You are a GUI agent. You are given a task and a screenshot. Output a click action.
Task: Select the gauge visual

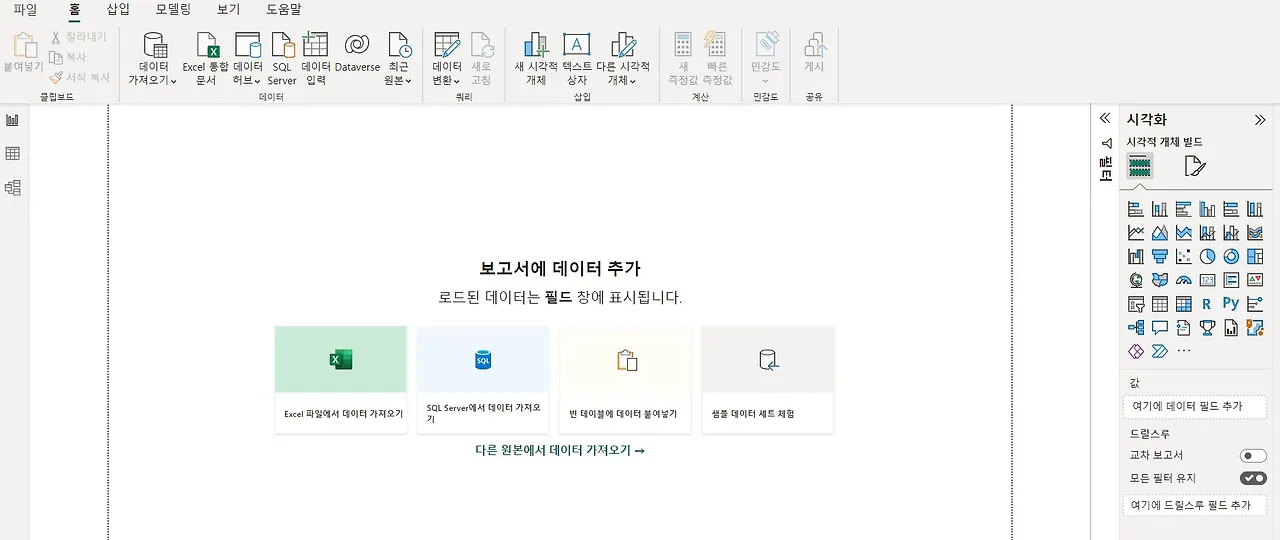coord(1184,280)
